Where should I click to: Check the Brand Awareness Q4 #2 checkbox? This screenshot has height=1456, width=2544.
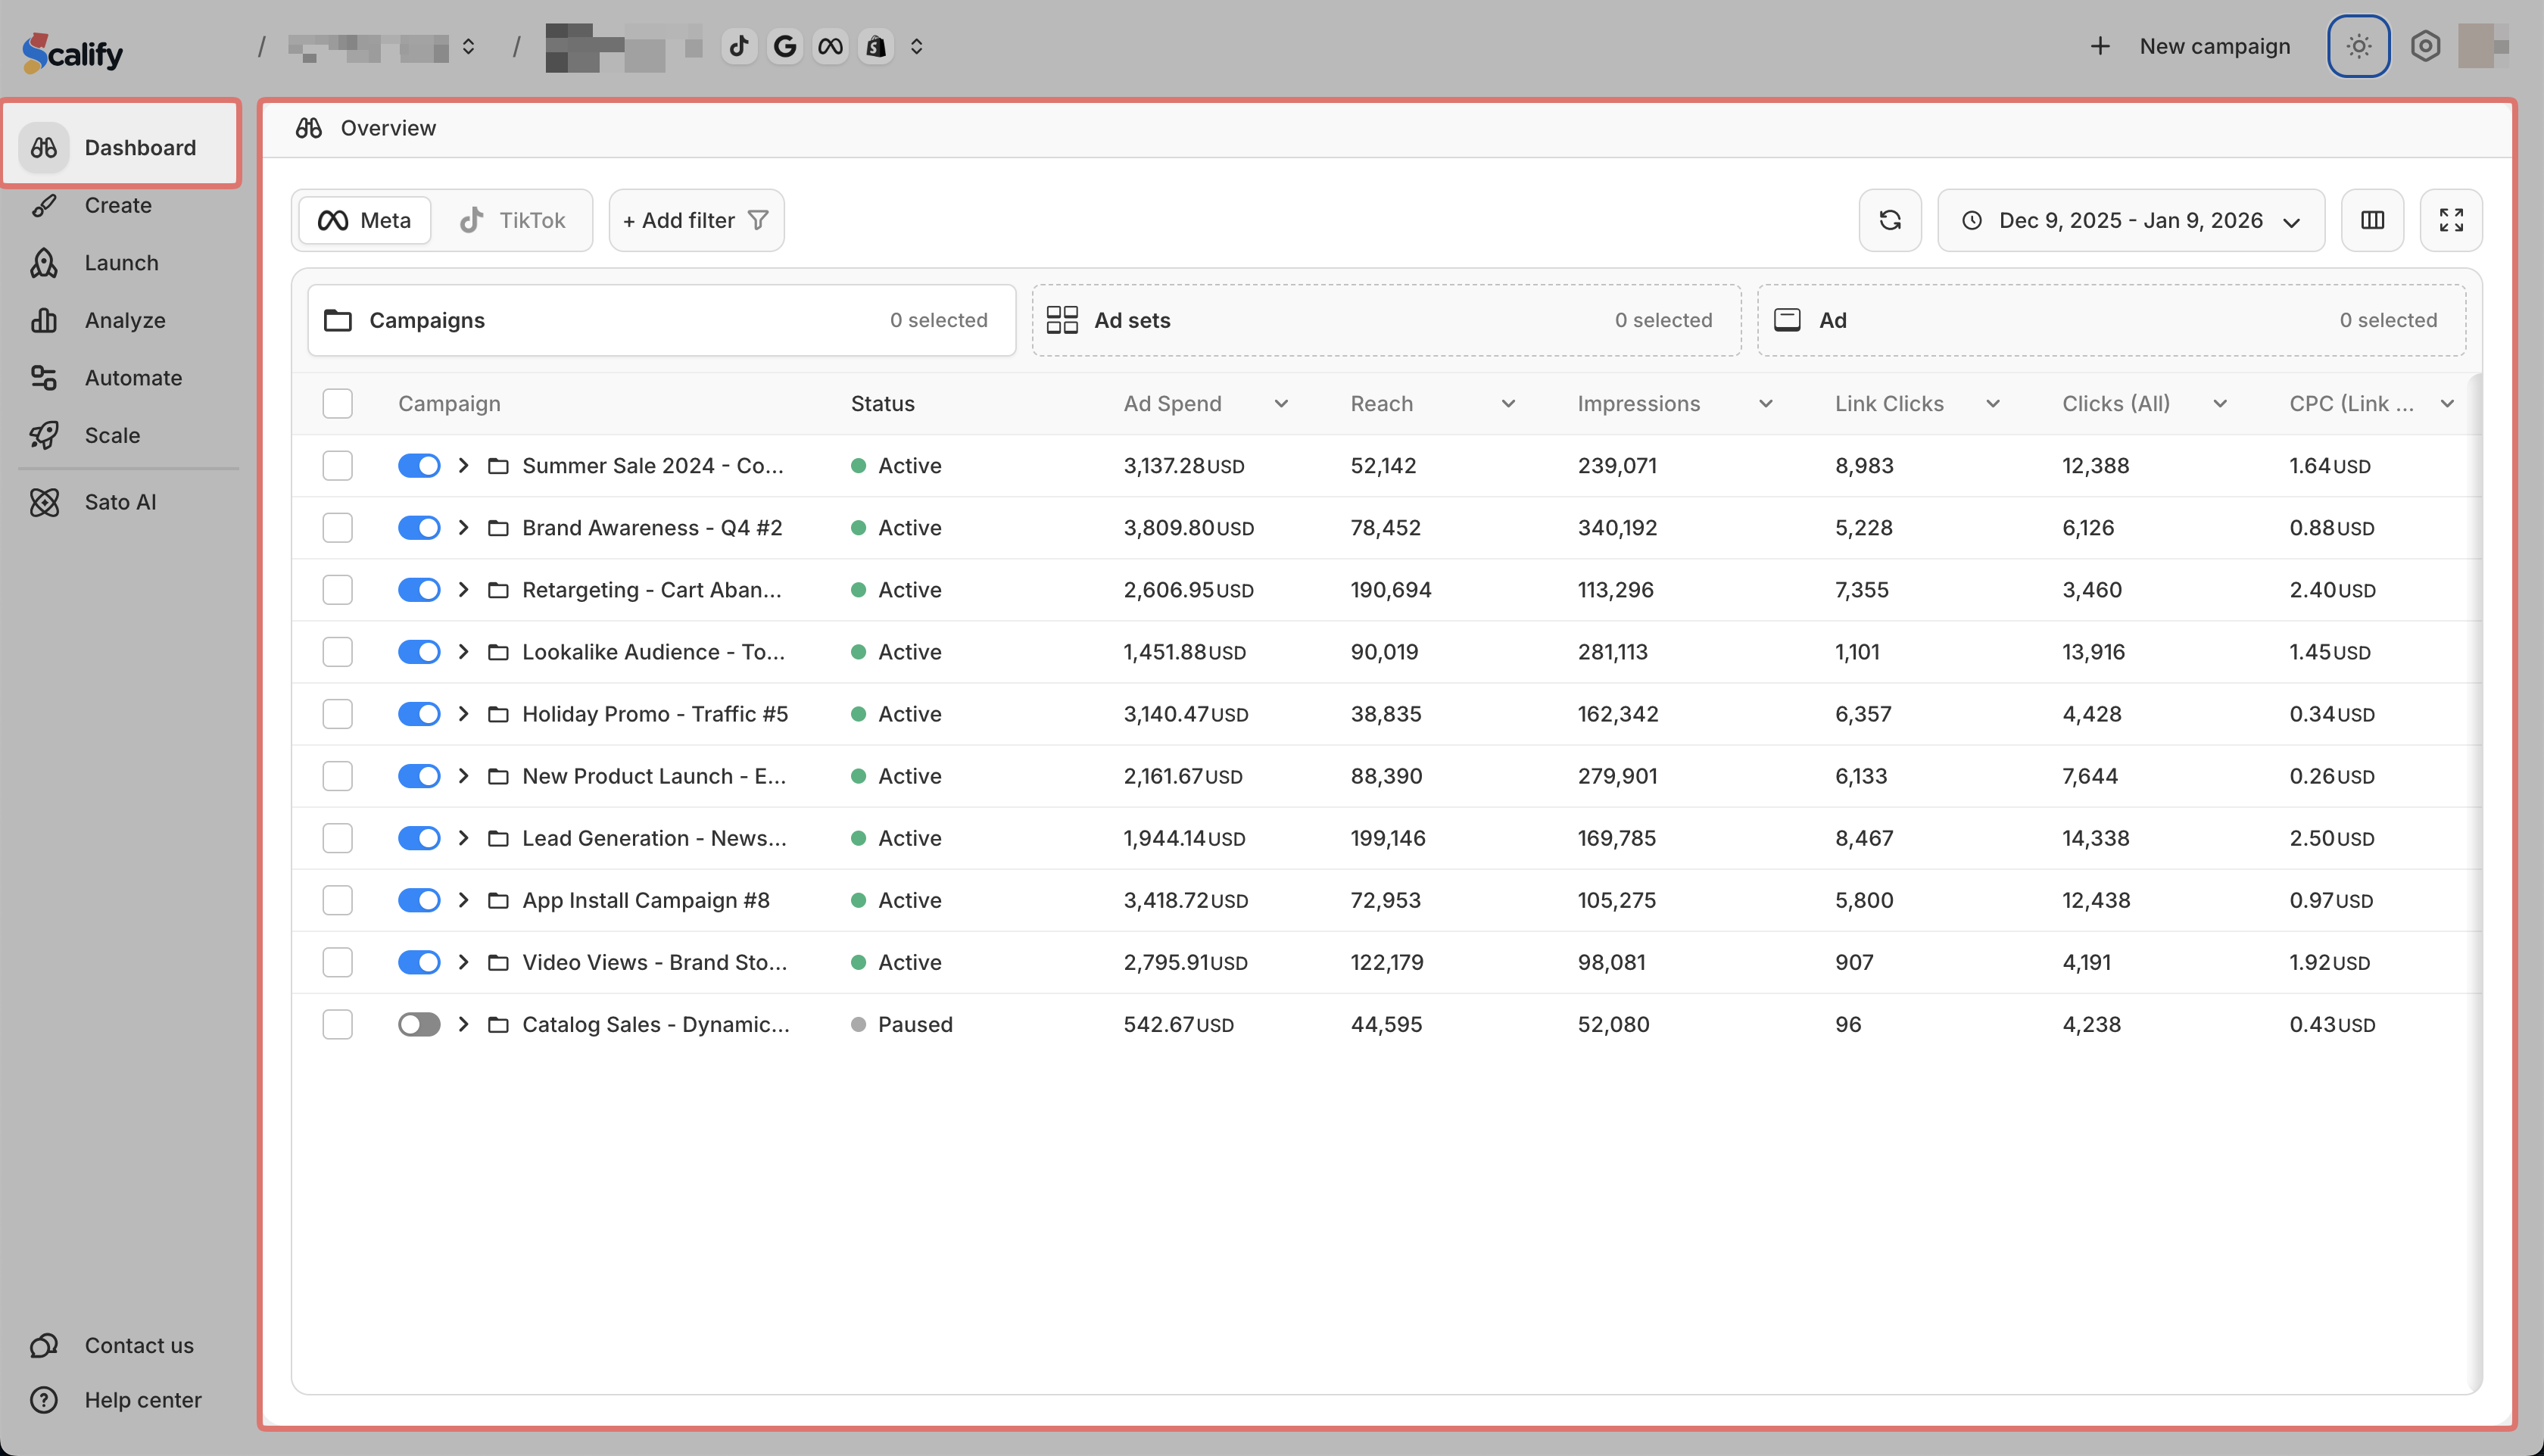click(338, 528)
